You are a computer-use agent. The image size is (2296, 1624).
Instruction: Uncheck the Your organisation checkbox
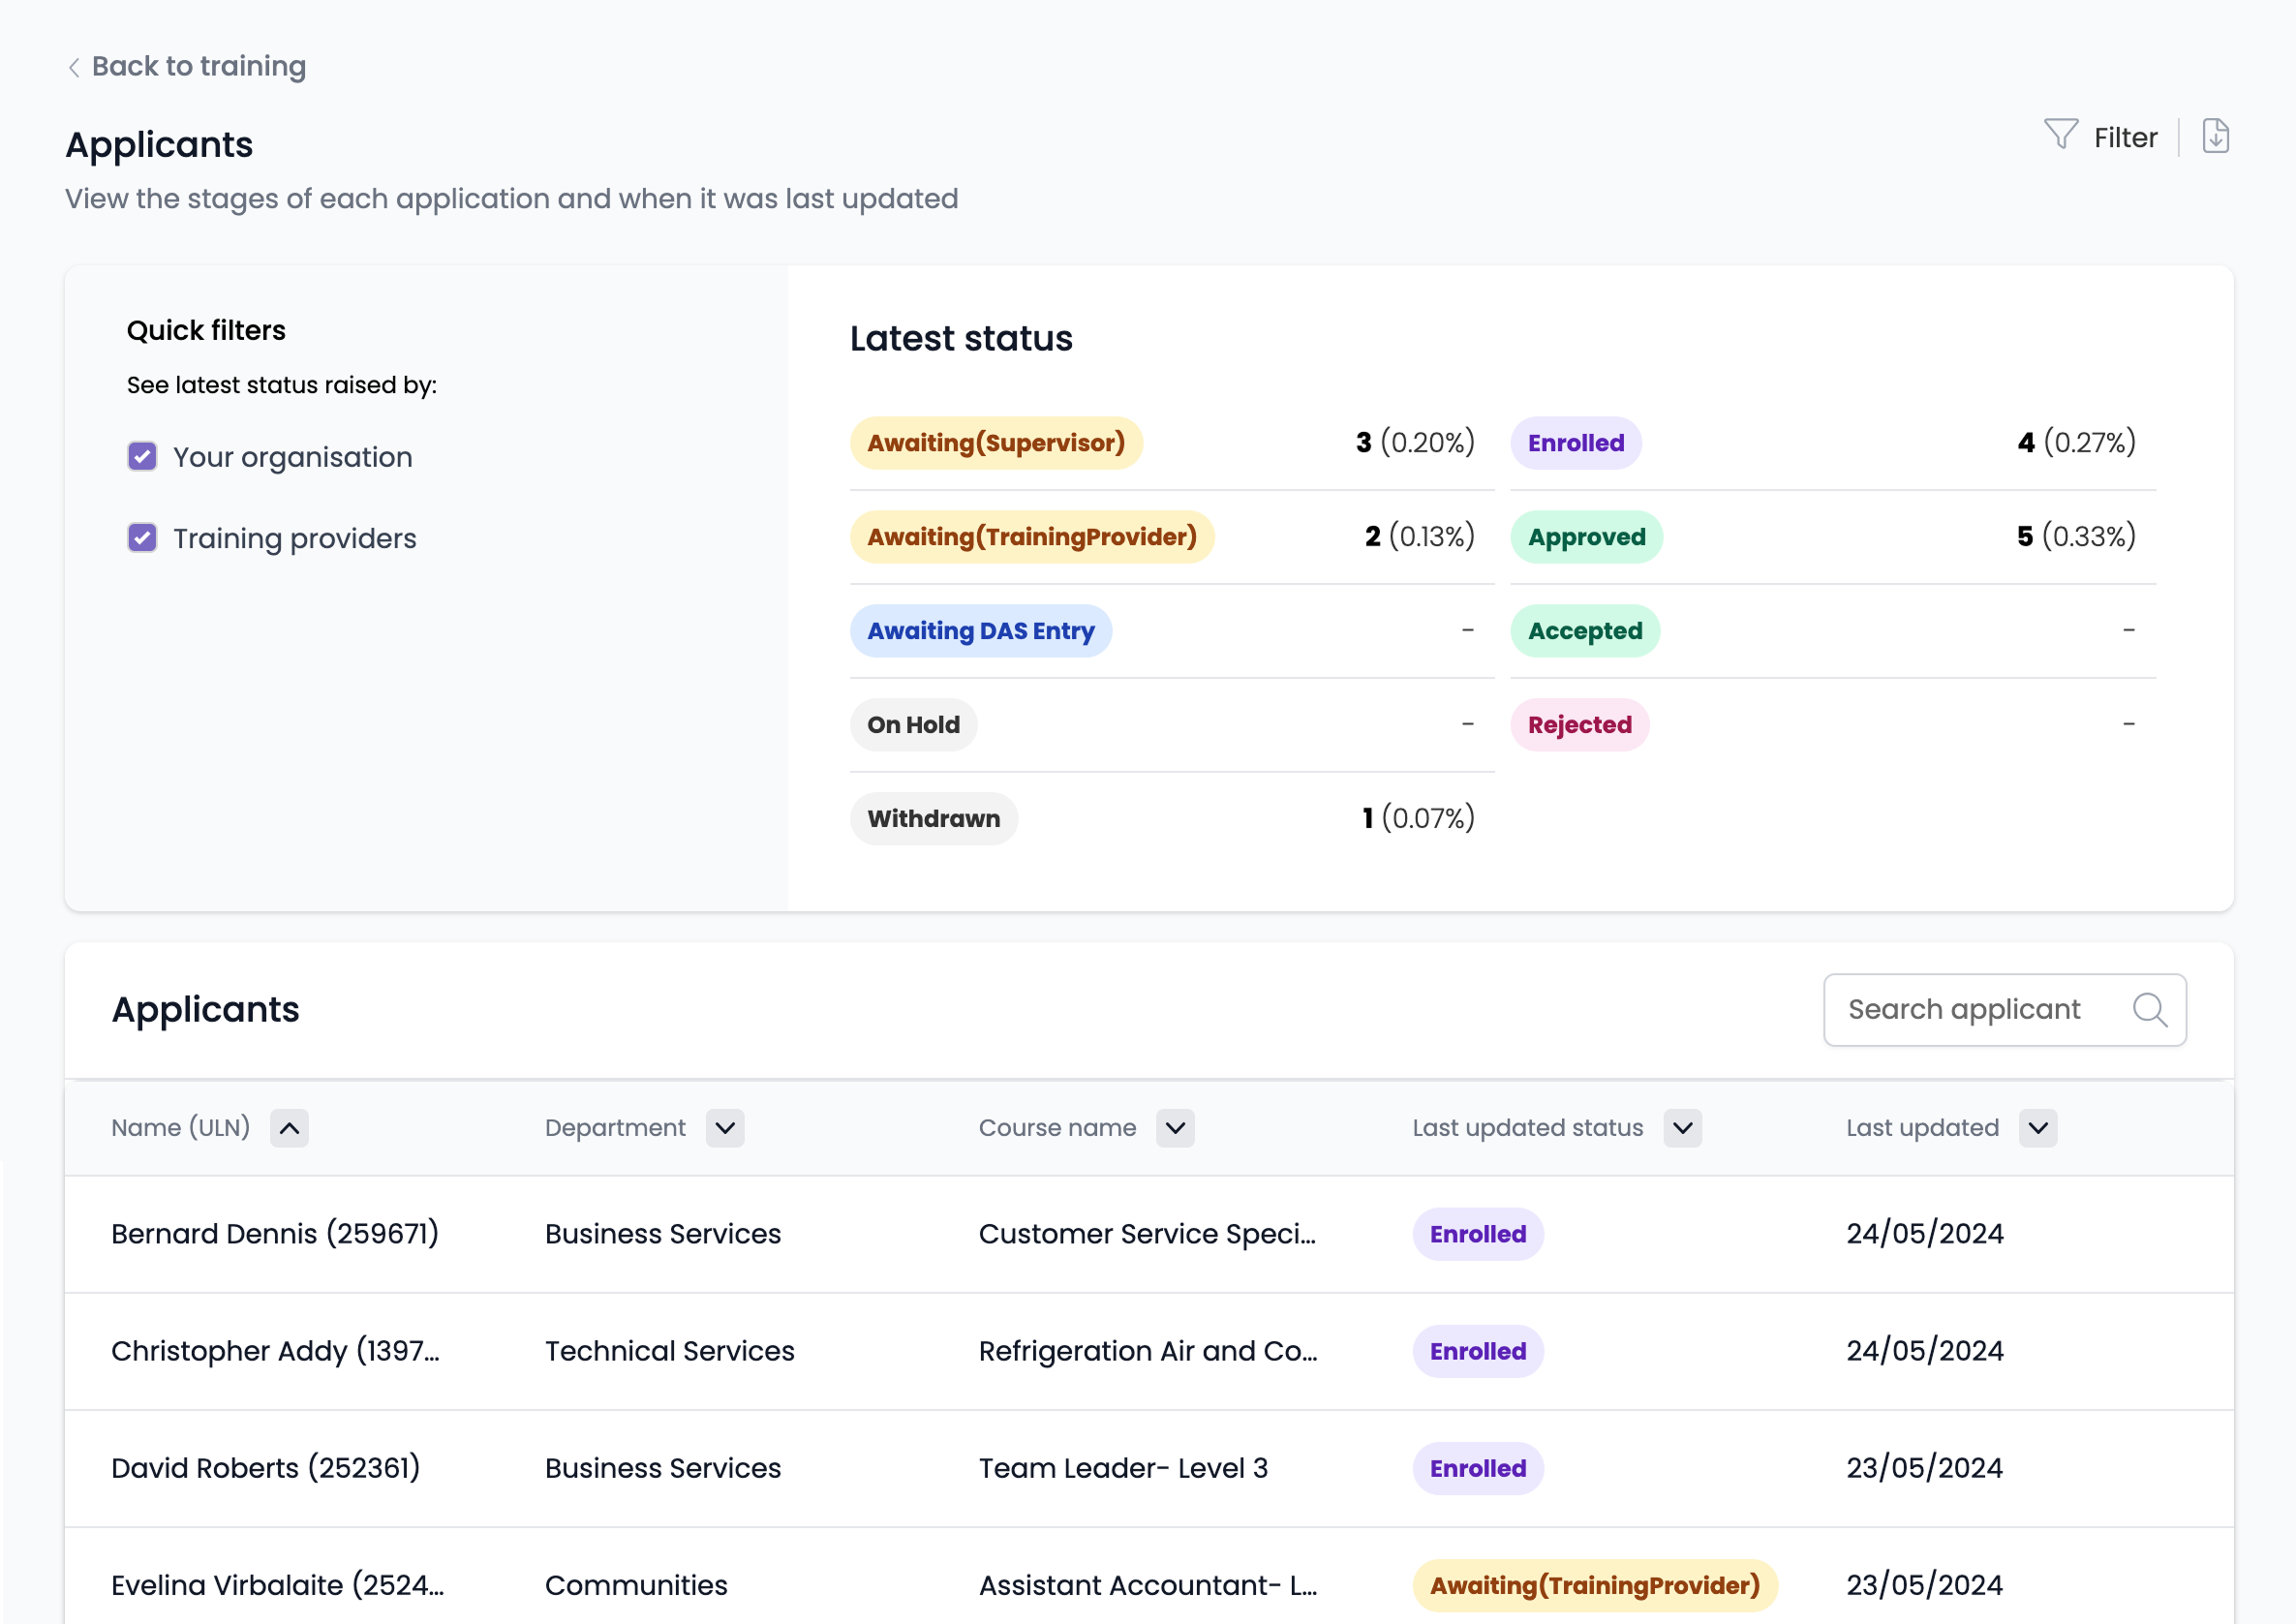142,457
